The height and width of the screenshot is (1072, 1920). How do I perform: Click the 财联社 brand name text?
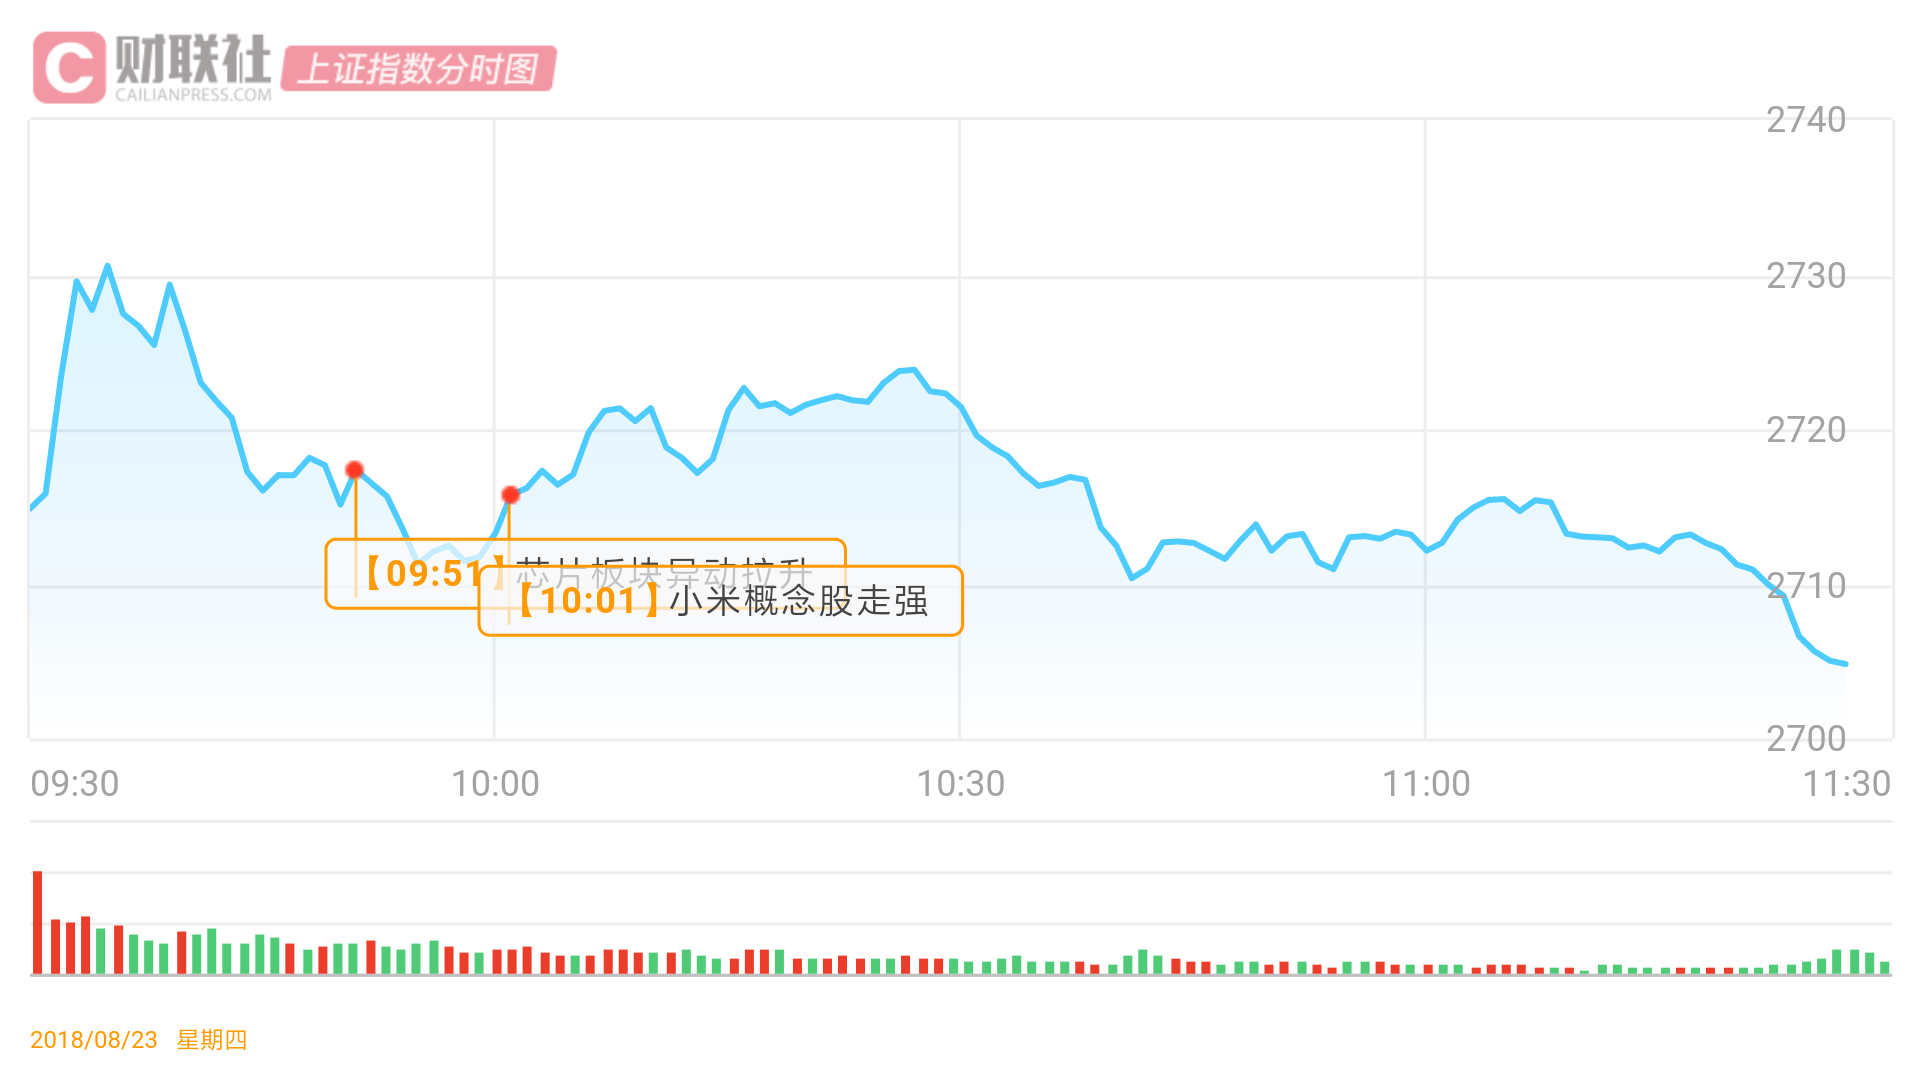coord(193,59)
